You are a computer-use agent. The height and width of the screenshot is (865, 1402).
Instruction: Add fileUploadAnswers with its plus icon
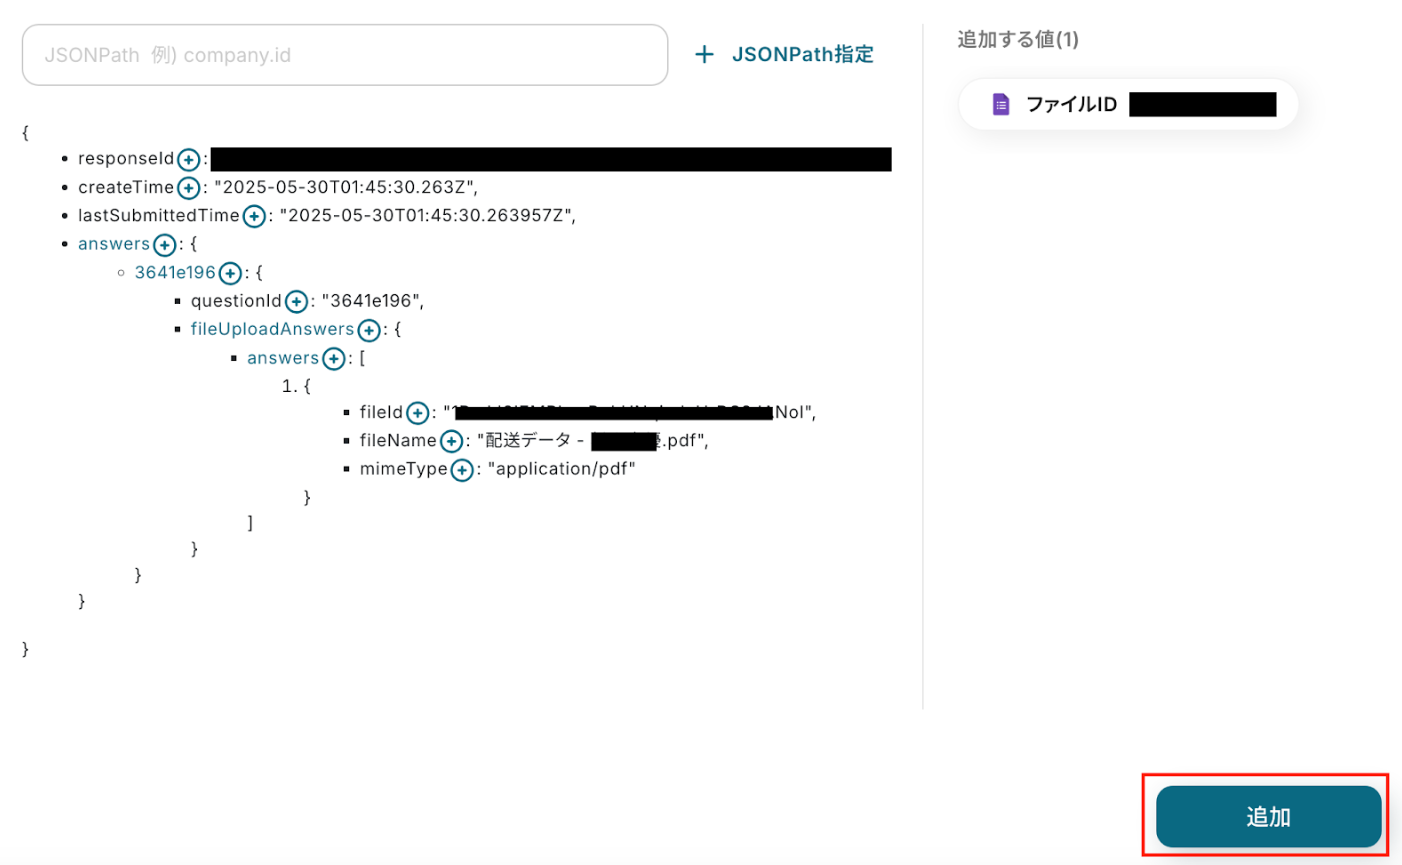tap(369, 330)
